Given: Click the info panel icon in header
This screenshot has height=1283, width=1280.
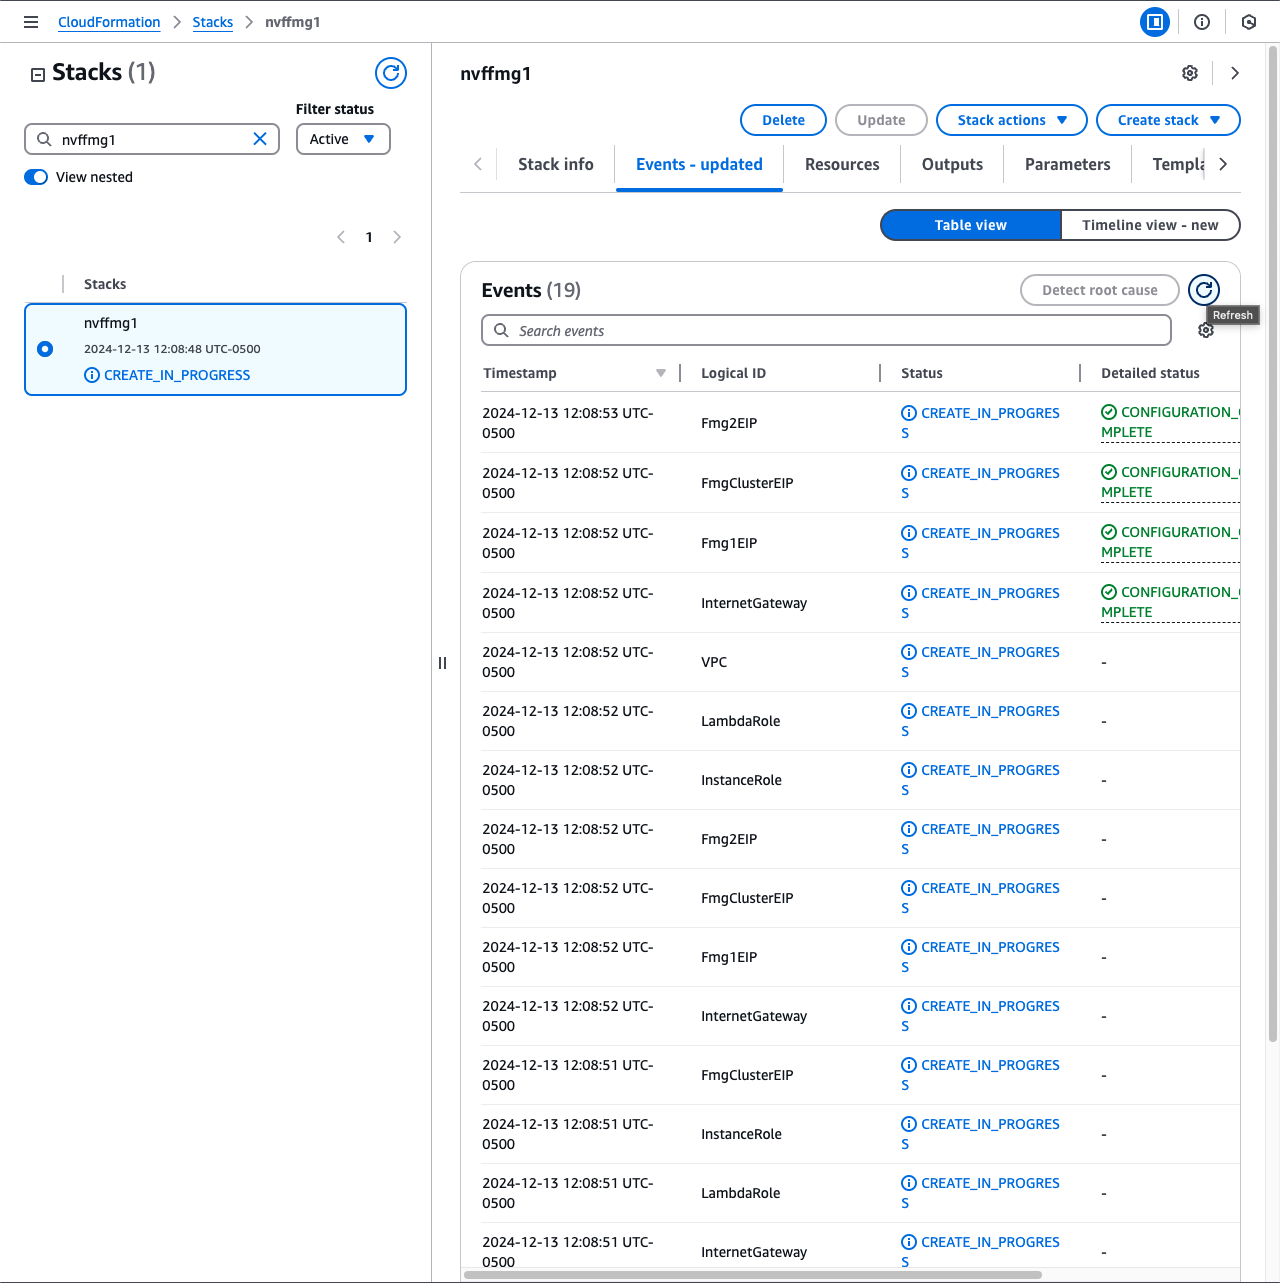Looking at the screenshot, I should click(x=1202, y=22).
